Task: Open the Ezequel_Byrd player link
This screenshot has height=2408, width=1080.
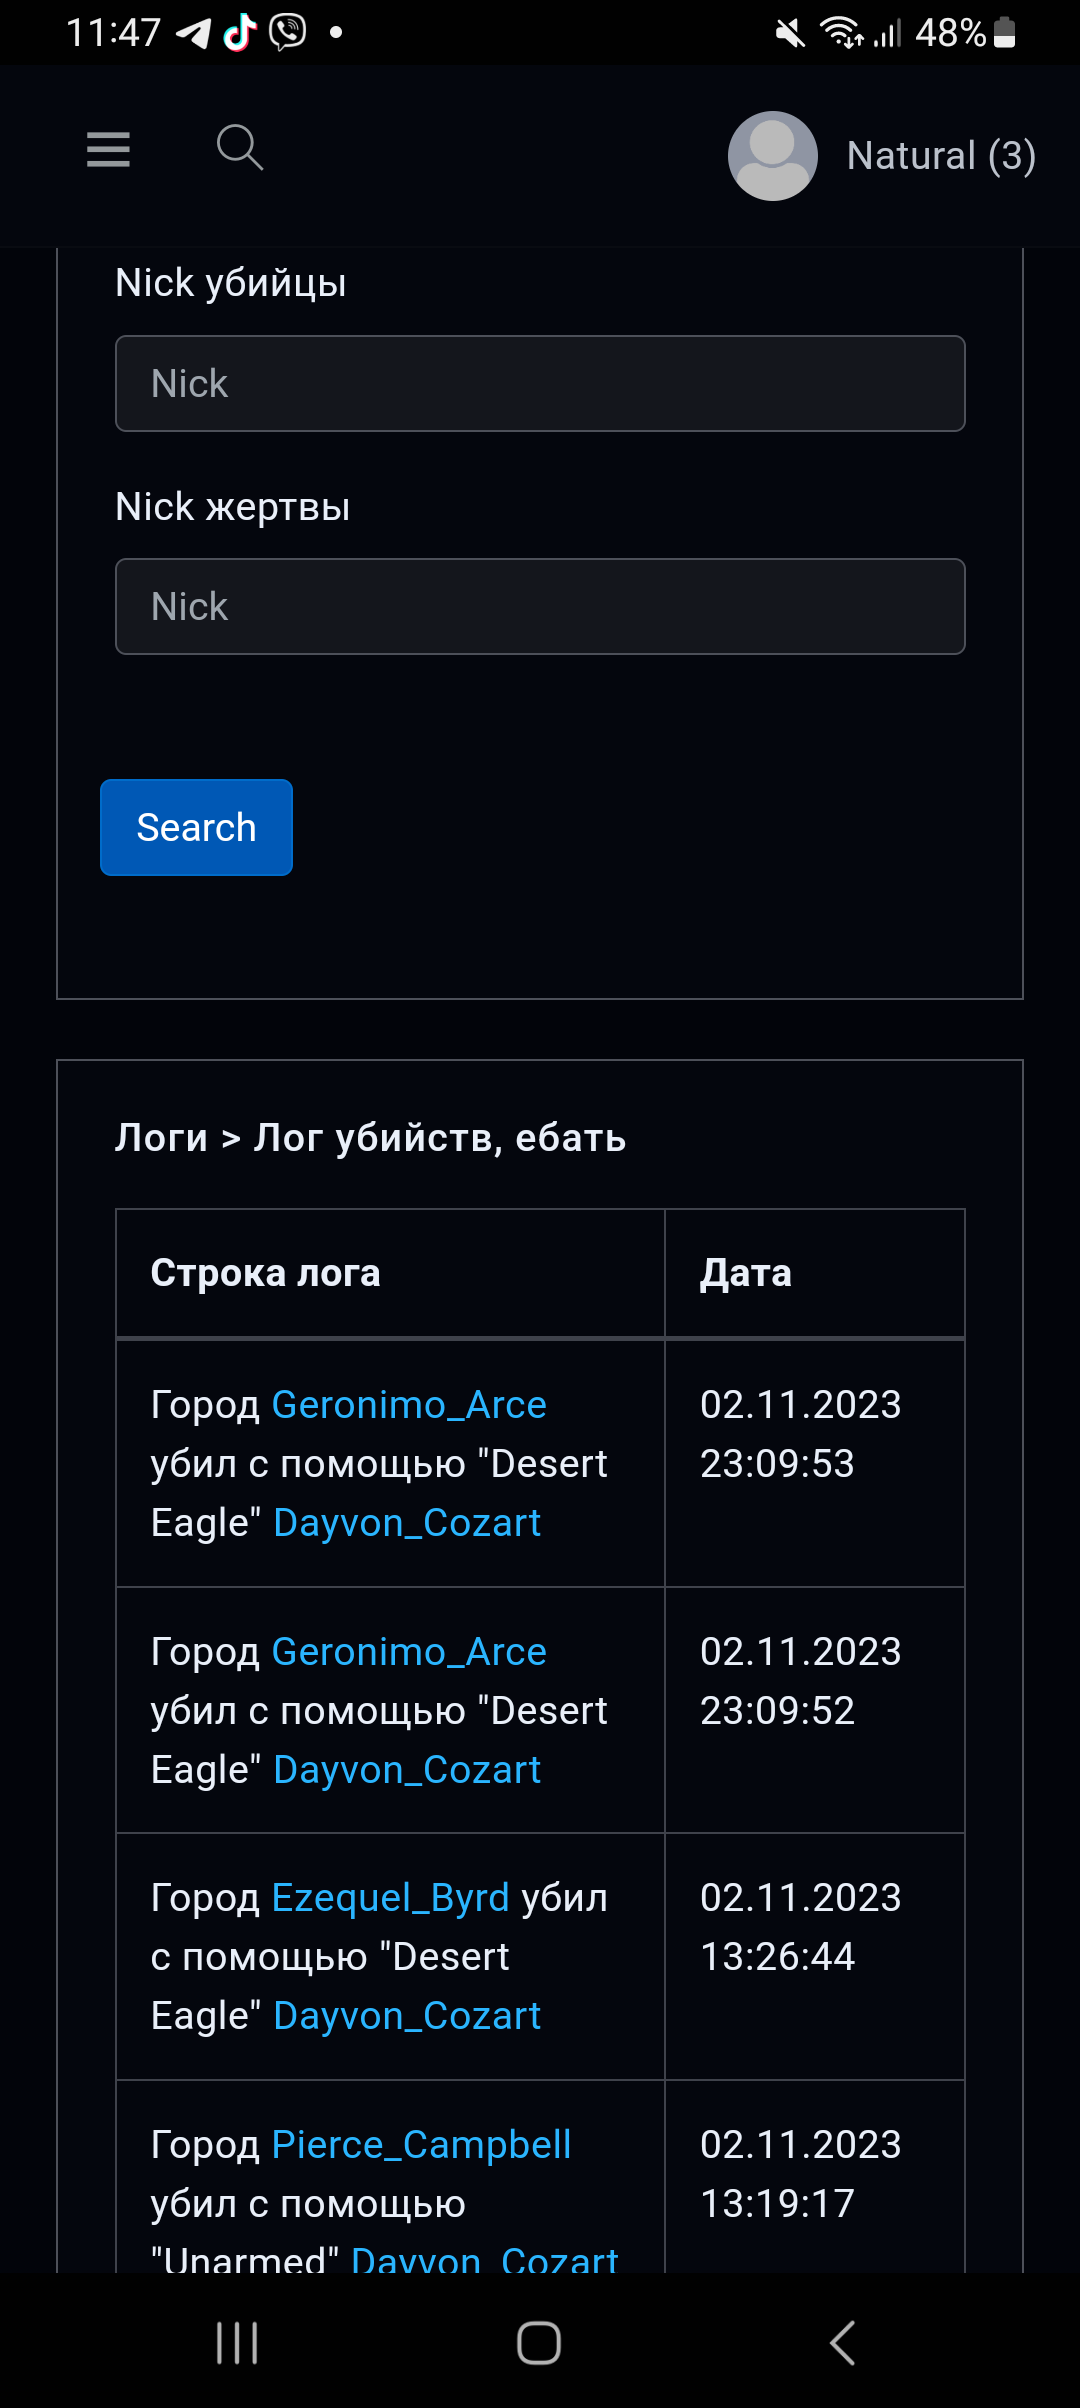Action: click(x=390, y=1898)
